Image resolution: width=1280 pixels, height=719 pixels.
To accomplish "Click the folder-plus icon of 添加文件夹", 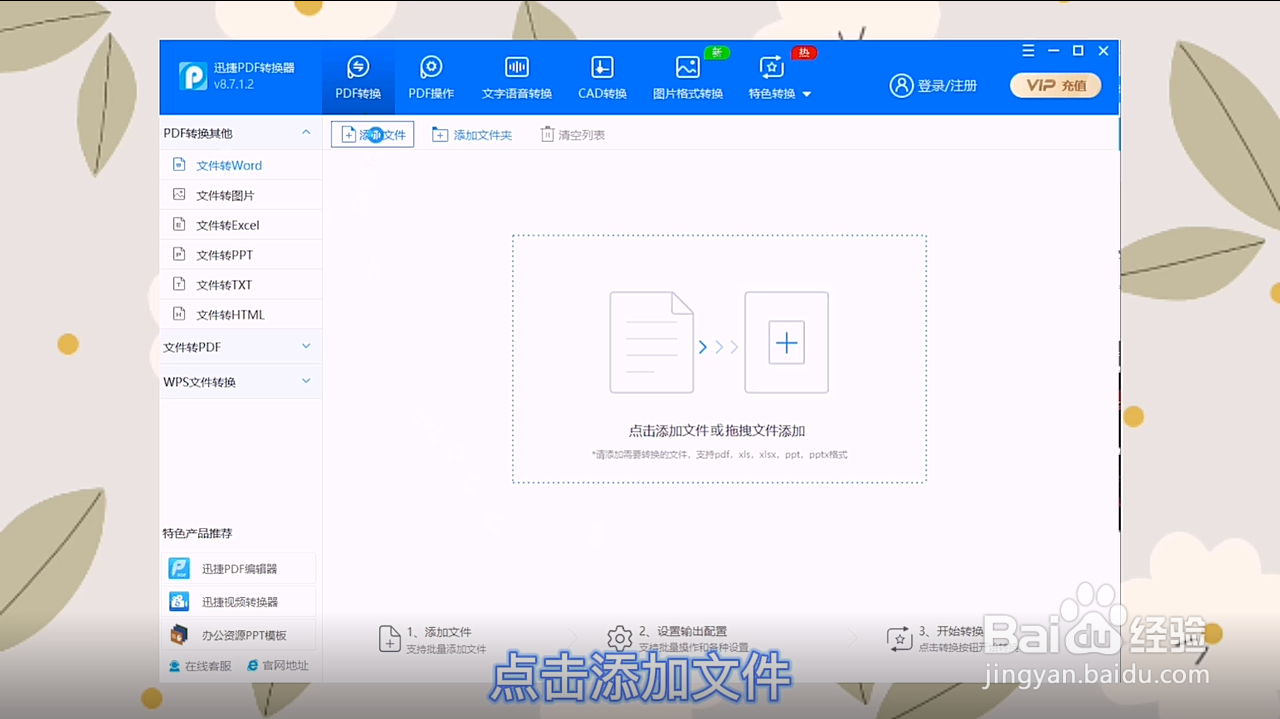I will (x=440, y=134).
